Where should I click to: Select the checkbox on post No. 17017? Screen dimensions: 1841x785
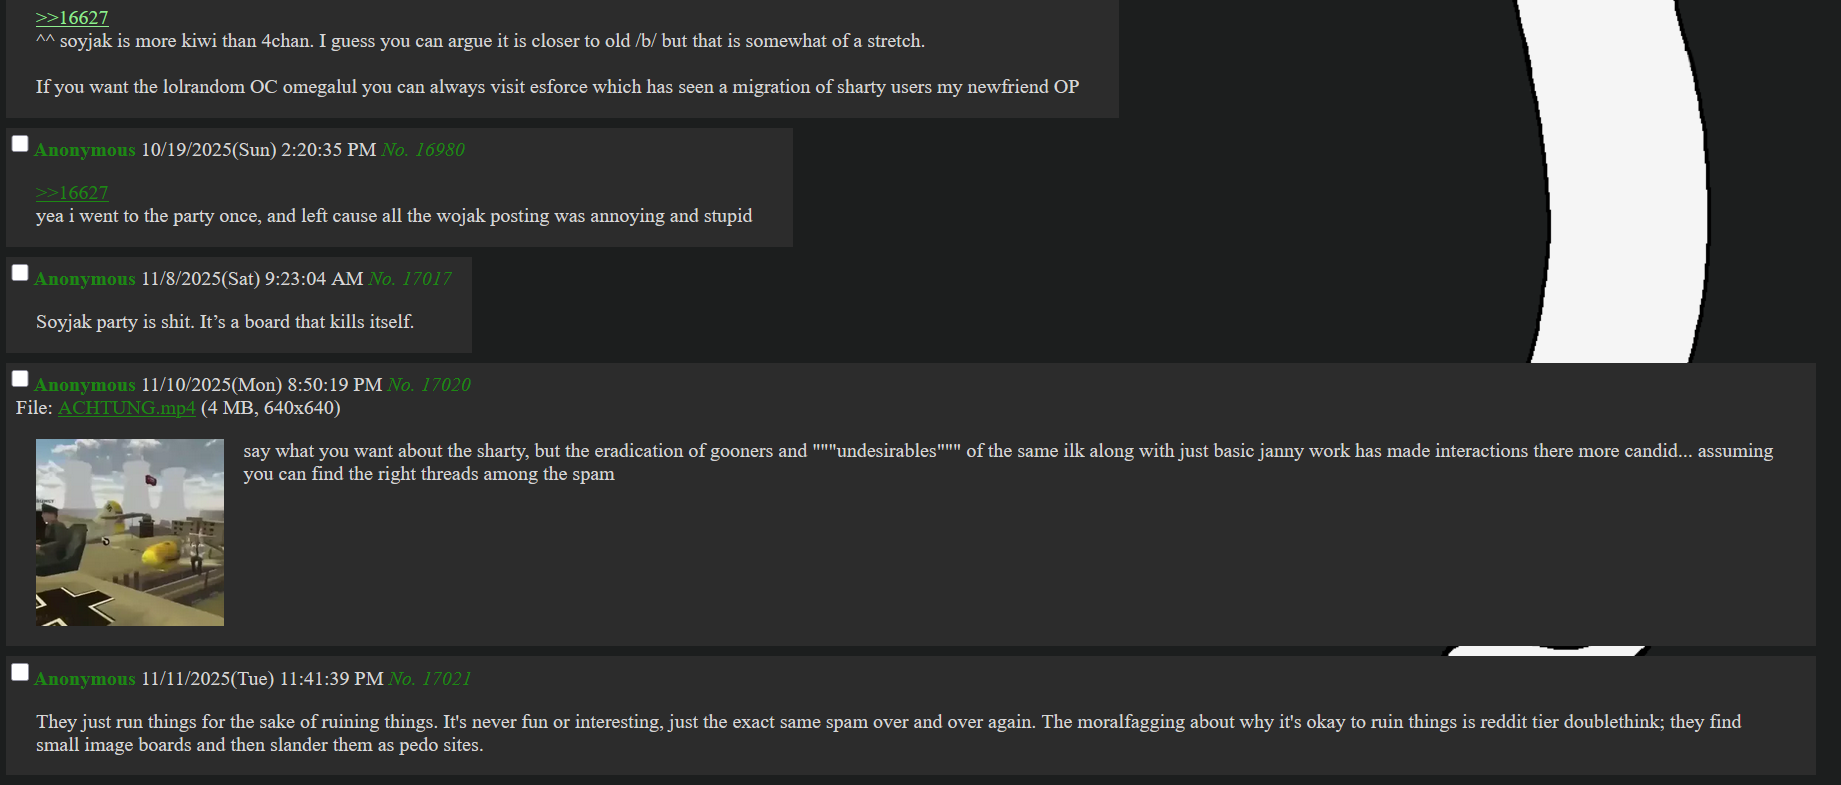pos(20,273)
